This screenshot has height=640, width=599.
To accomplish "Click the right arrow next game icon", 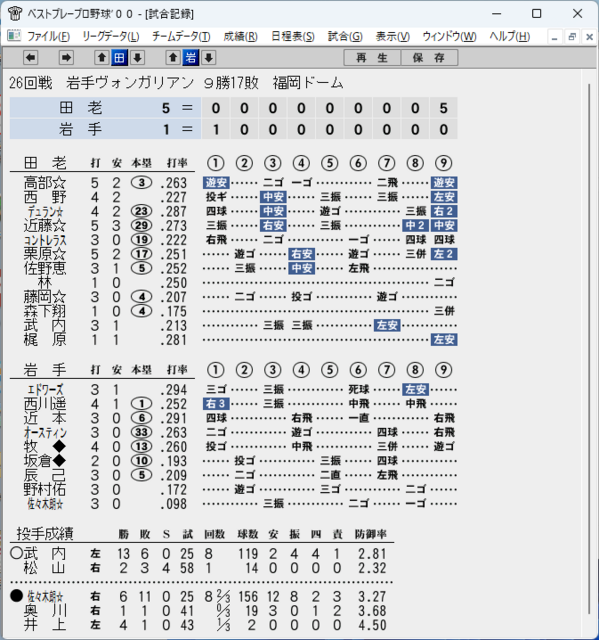I will click(x=66, y=58).
